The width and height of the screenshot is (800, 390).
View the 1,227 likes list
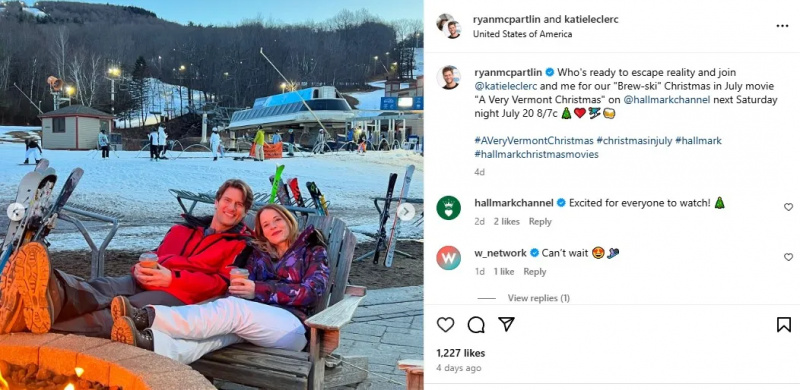coord(461,353)
